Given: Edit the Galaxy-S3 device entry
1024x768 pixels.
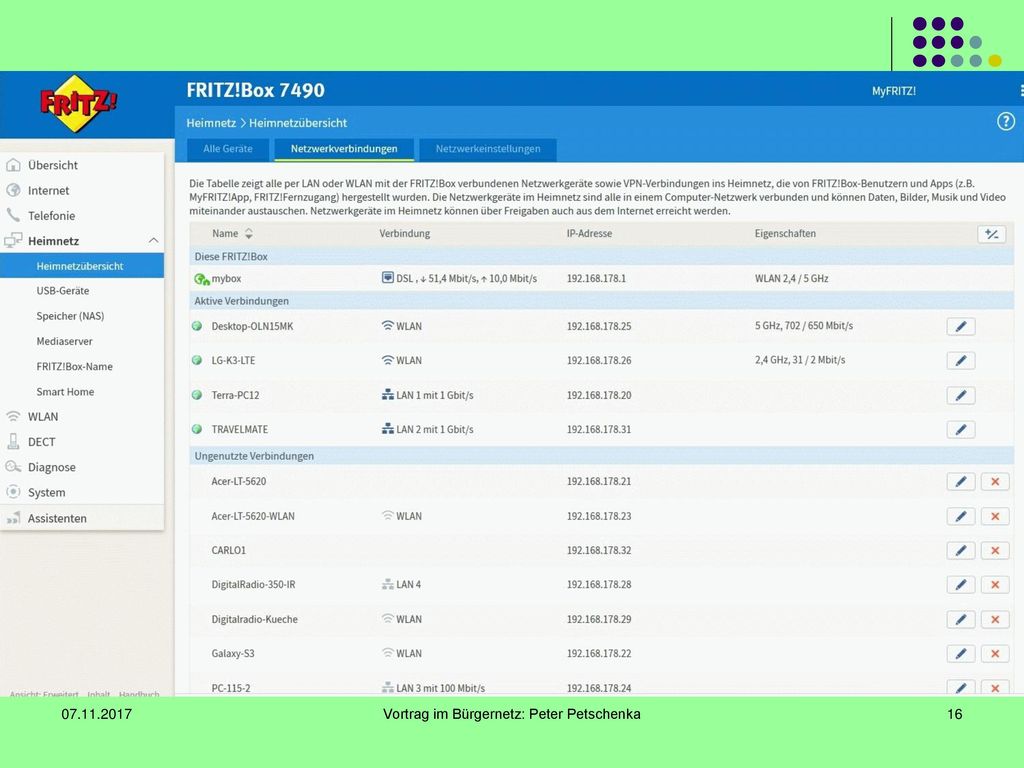Looking at the screenshot, I should coord(961,654).
